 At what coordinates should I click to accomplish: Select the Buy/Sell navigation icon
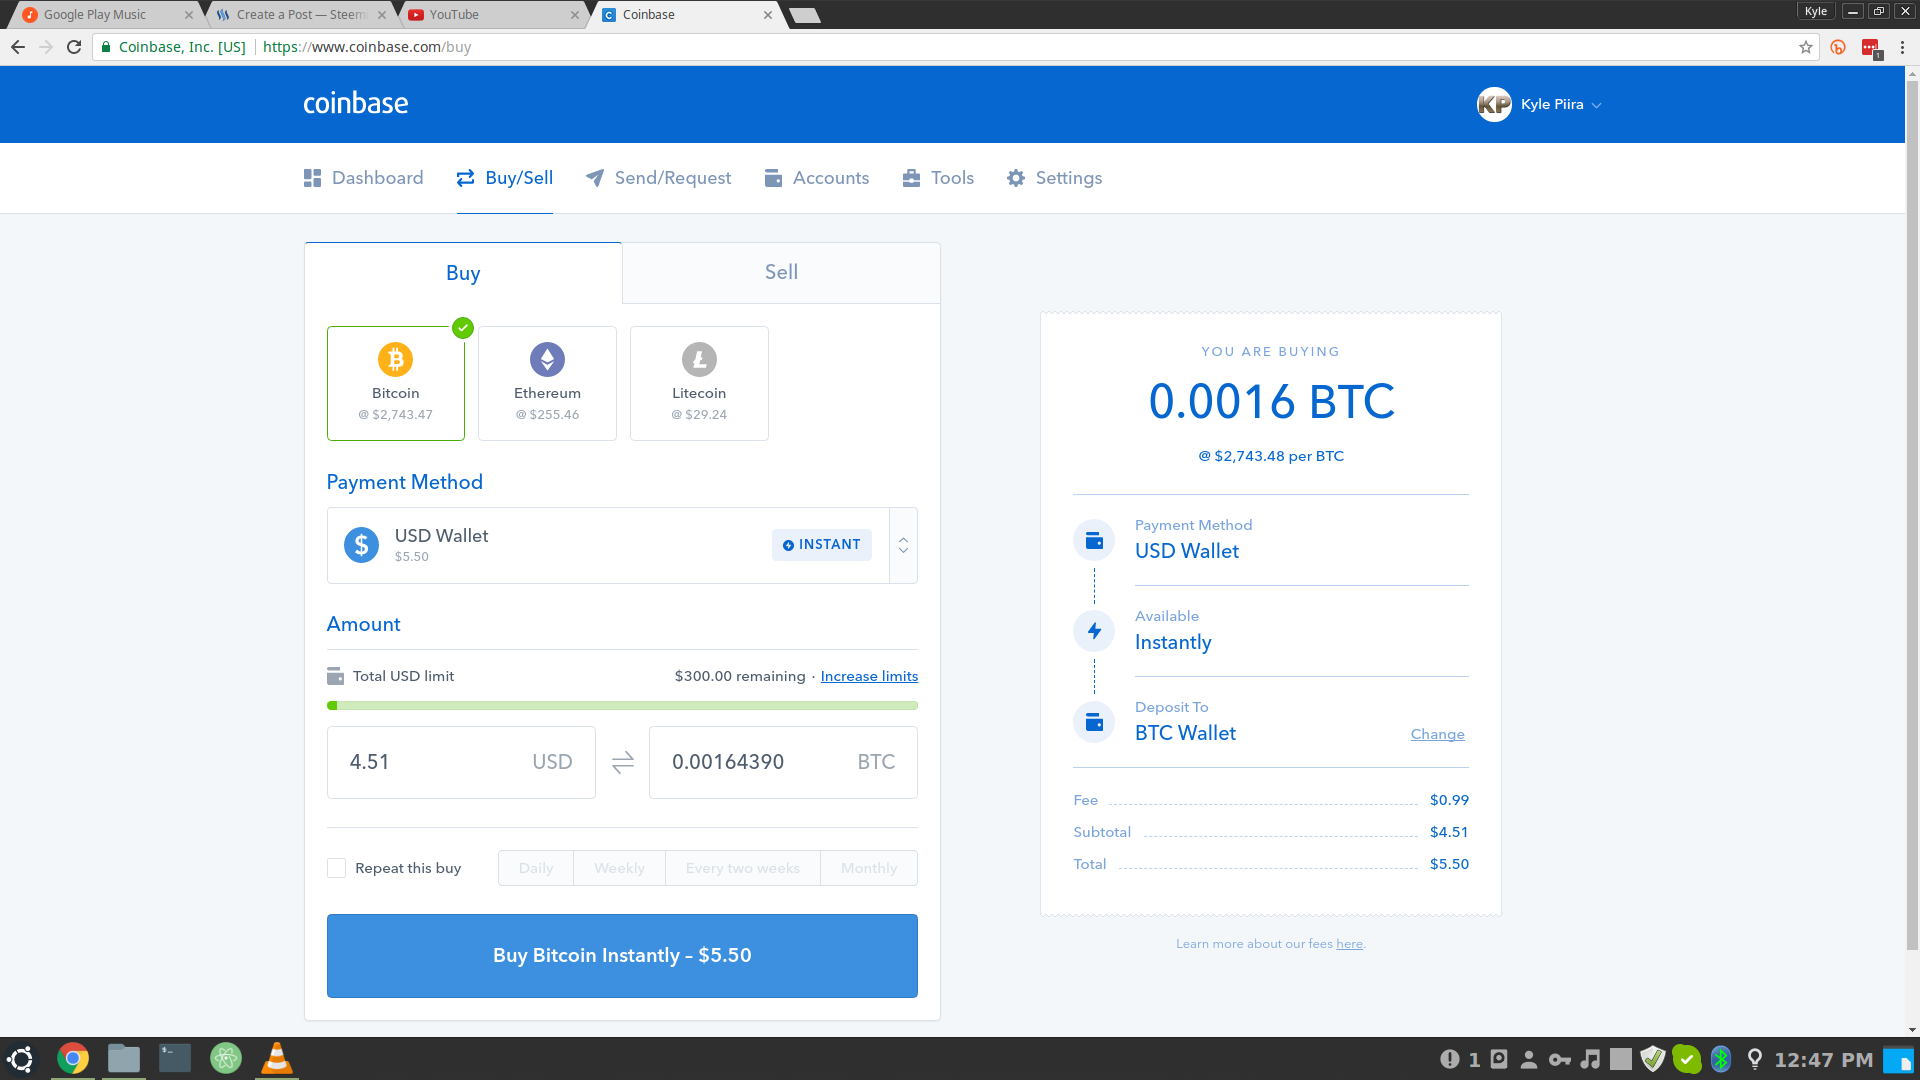[x=467, y=178]
